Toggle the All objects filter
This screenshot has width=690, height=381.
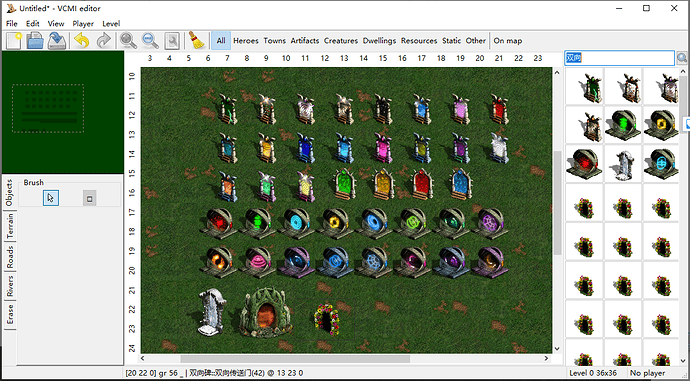[x=221, y=40]
